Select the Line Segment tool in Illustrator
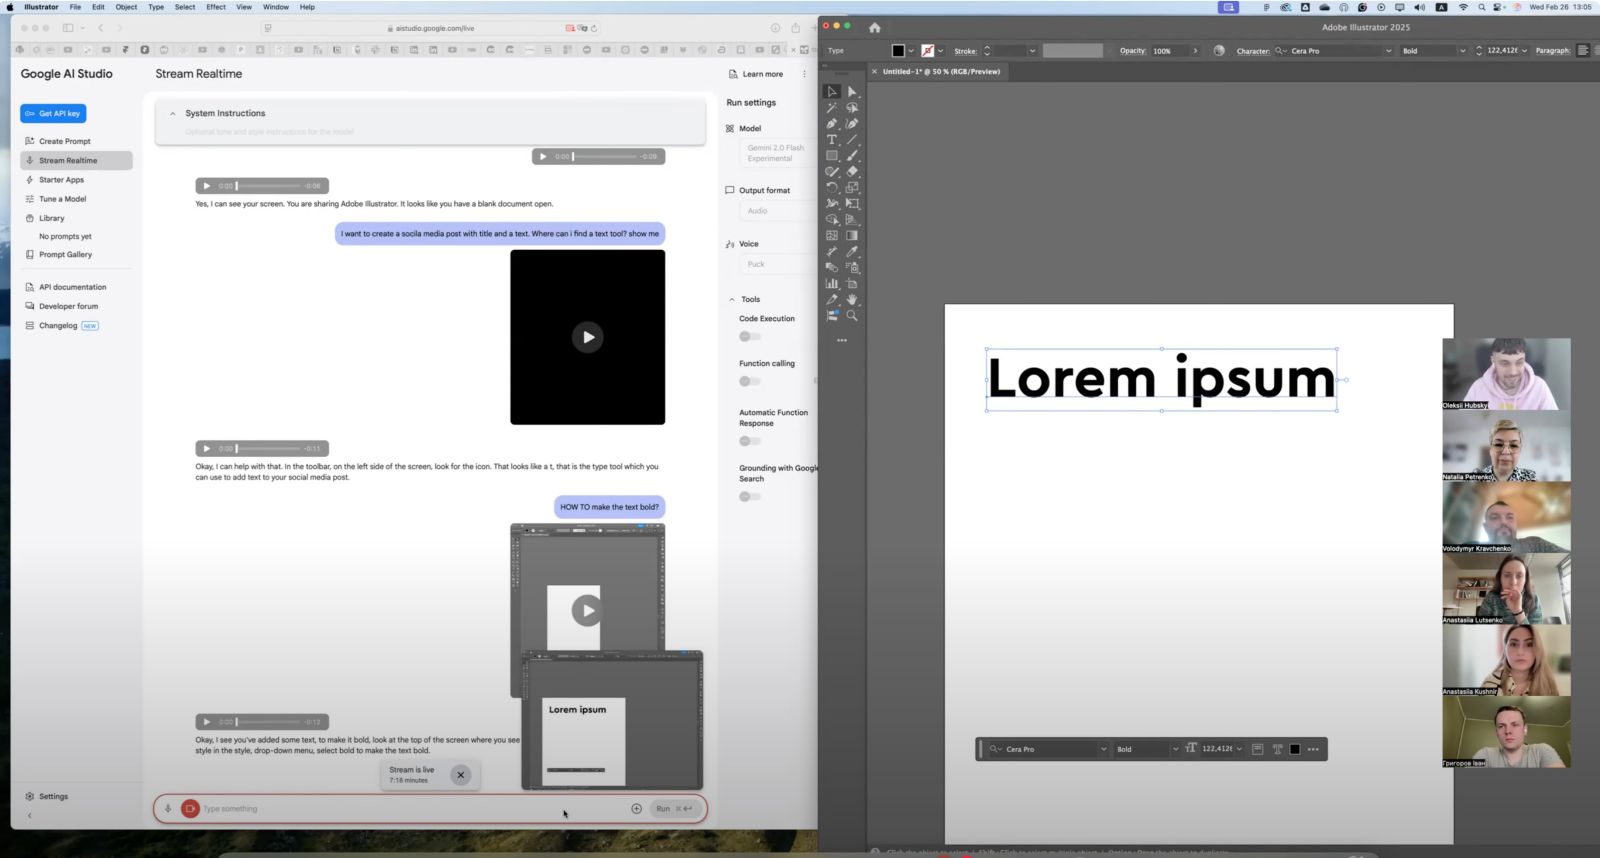The height and width of the screenshot is (858, 1600). coord(852,140)
